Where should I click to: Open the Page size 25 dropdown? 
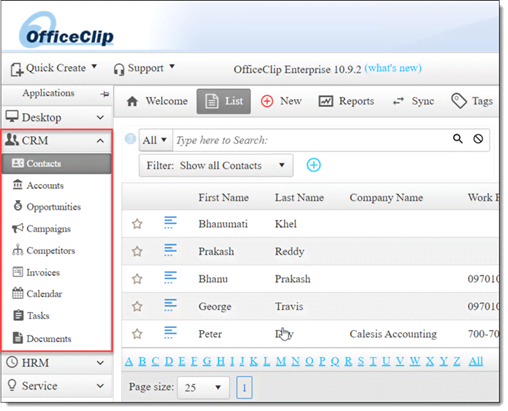(203, 387)
